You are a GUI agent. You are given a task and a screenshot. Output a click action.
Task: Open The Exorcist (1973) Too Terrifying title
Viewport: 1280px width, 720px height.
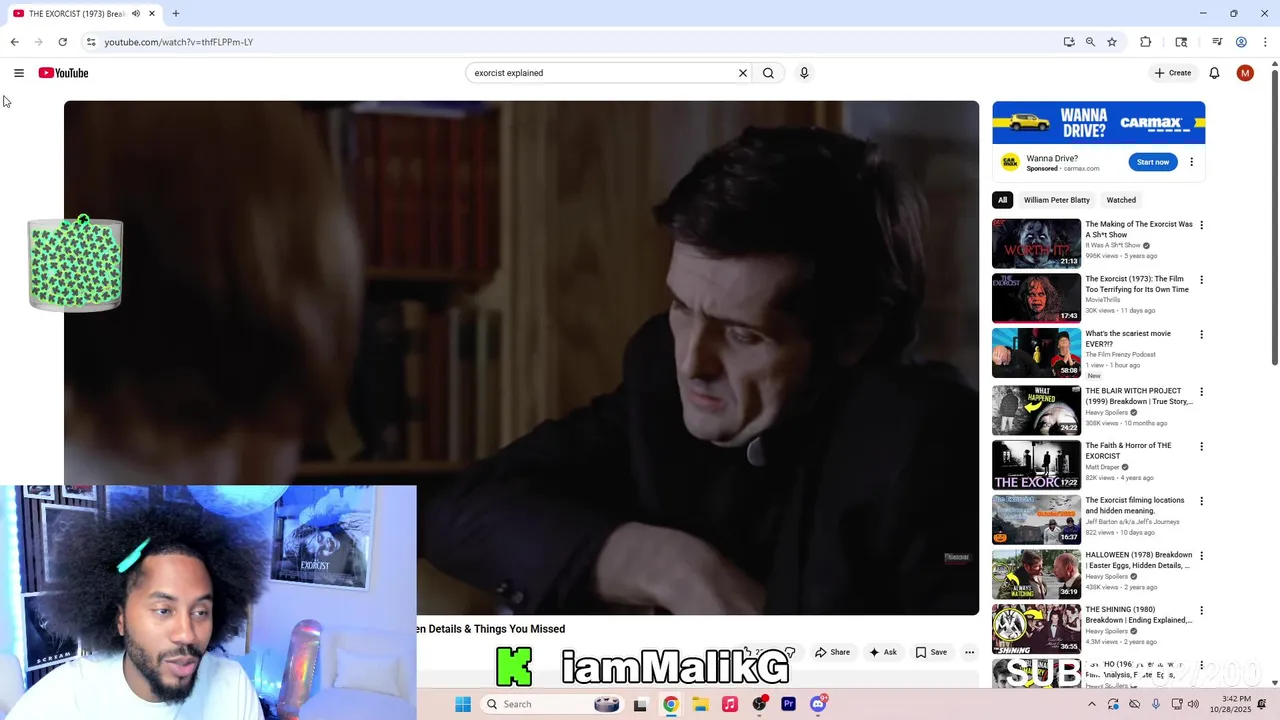click(1137, 284)
